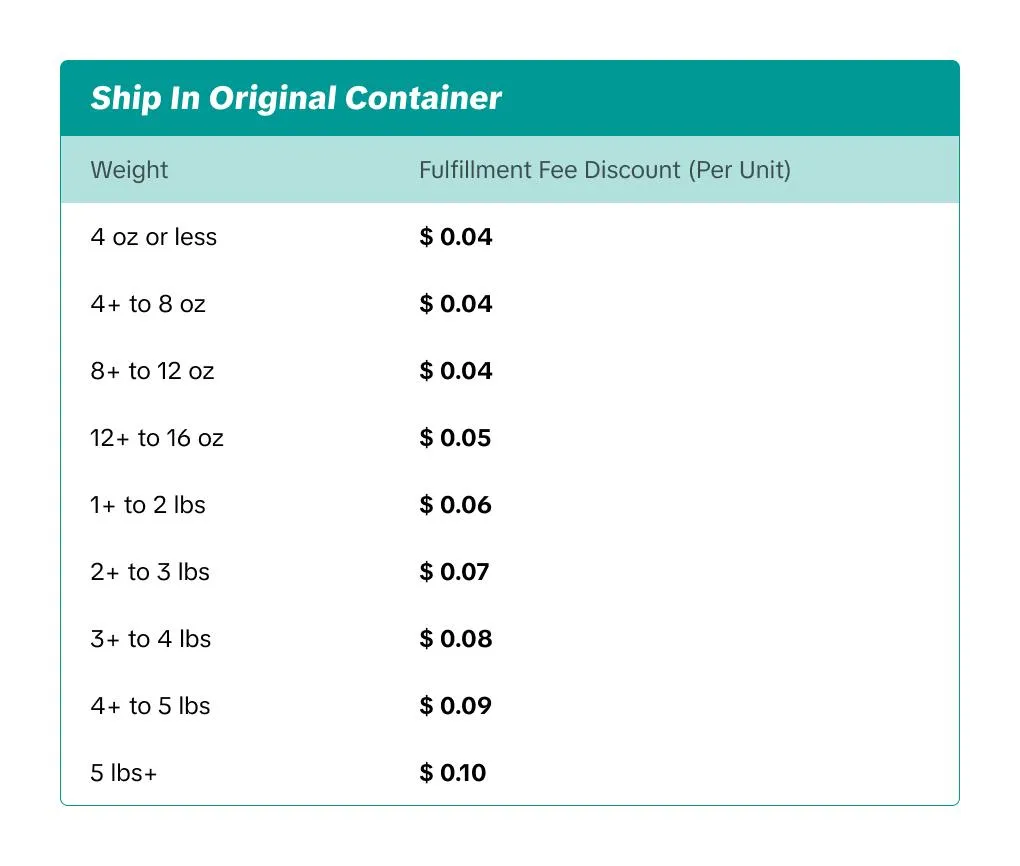This screenshot has width=1020, height=866.
Task: Click the Ship In Original Container title
Action: [296, 98]
